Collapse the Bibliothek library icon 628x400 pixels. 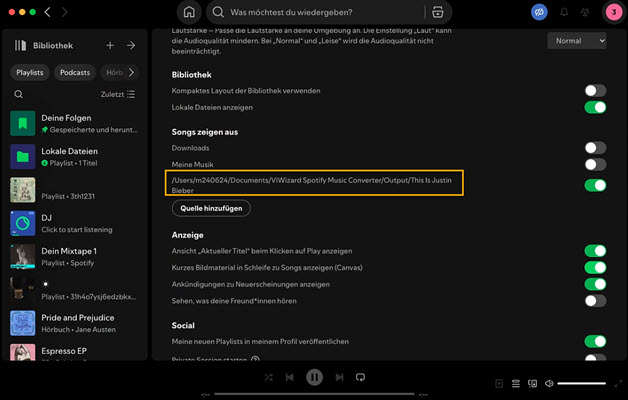tap(20, 46)
